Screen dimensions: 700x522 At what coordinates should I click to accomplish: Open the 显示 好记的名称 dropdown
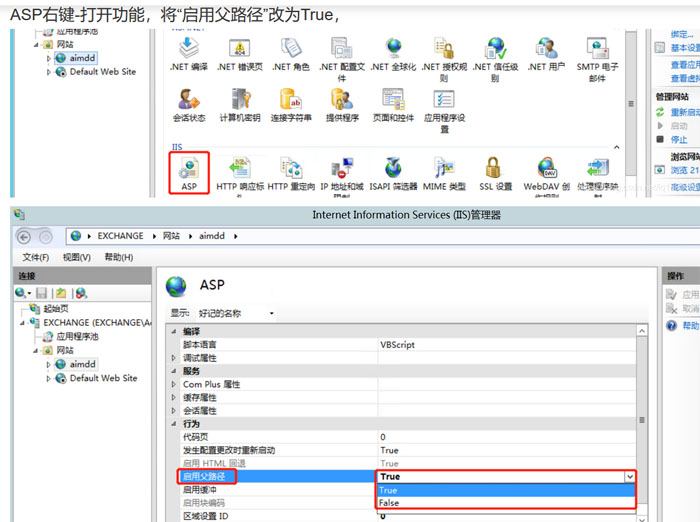pos(236,313)
